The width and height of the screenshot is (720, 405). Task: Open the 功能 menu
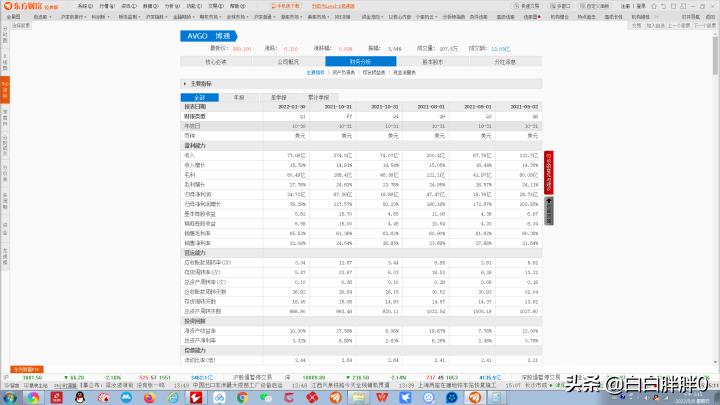coord(194,6)
